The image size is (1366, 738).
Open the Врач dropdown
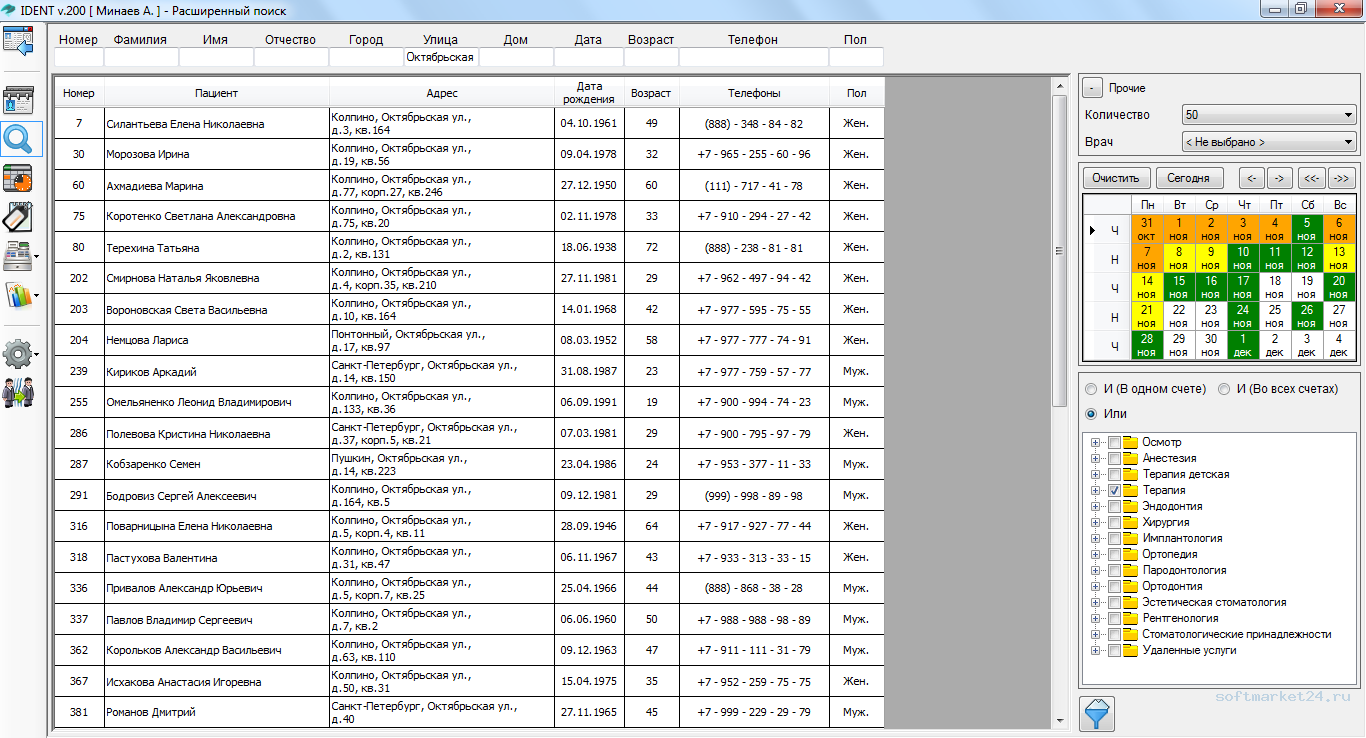[x=1268, y=142]
